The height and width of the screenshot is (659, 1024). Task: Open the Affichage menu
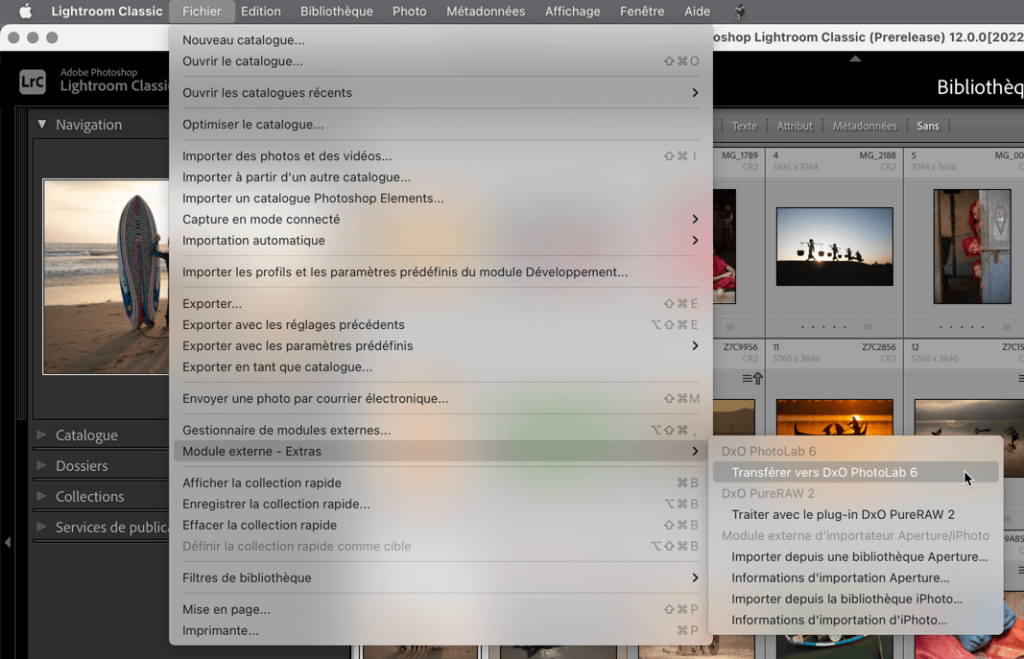(x=573, y=11)
